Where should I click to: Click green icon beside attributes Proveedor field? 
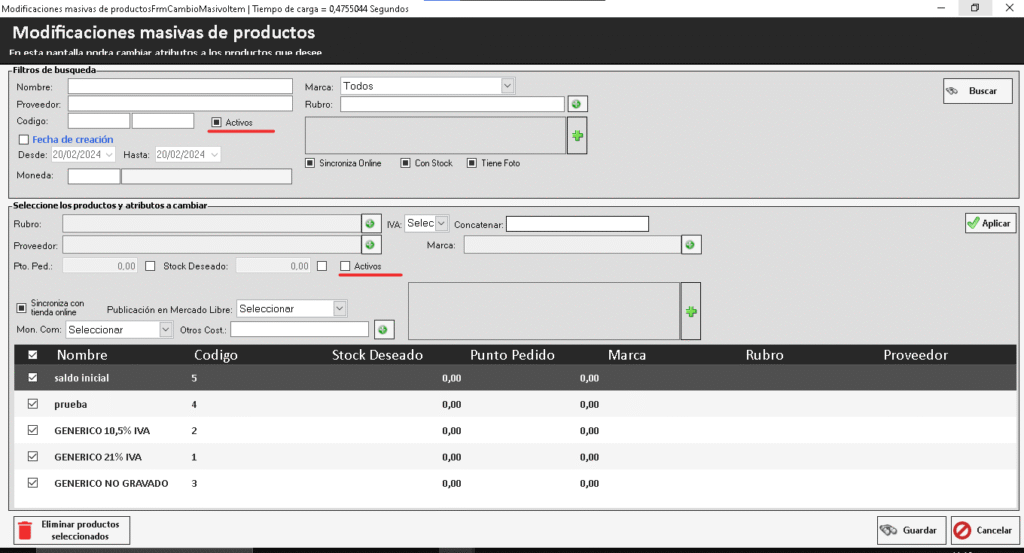click(x=370, y=245)
